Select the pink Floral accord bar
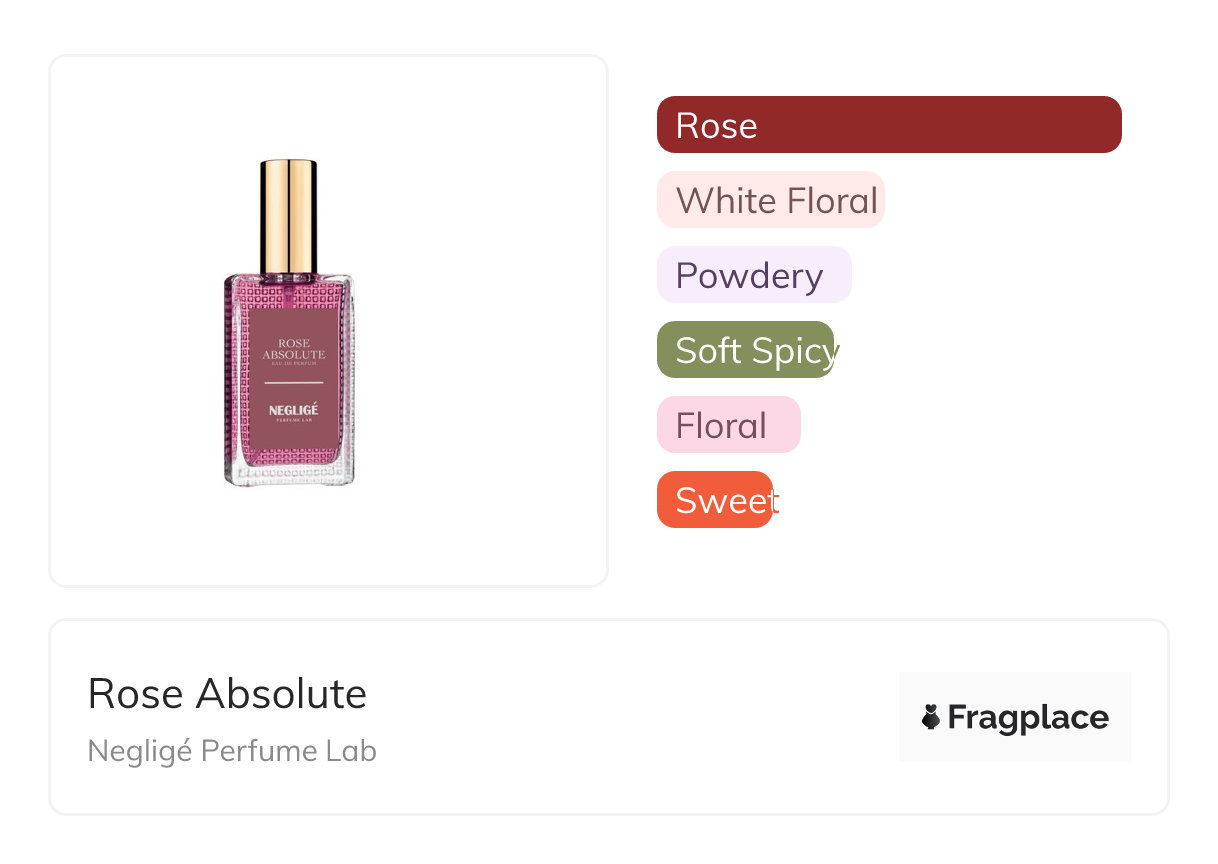The image size is (1218, 864). (729, 425)
